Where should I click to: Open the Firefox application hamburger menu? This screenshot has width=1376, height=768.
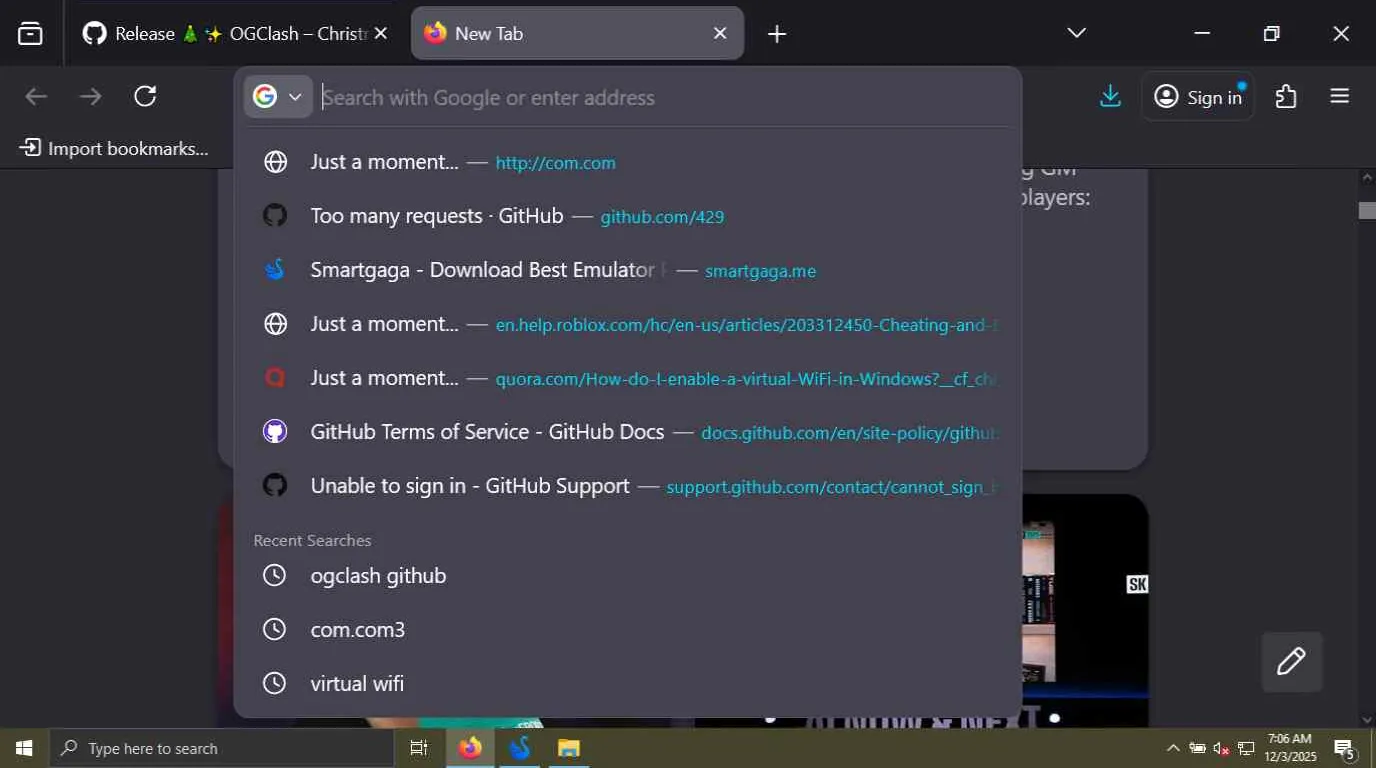[x=1340, y=96]
